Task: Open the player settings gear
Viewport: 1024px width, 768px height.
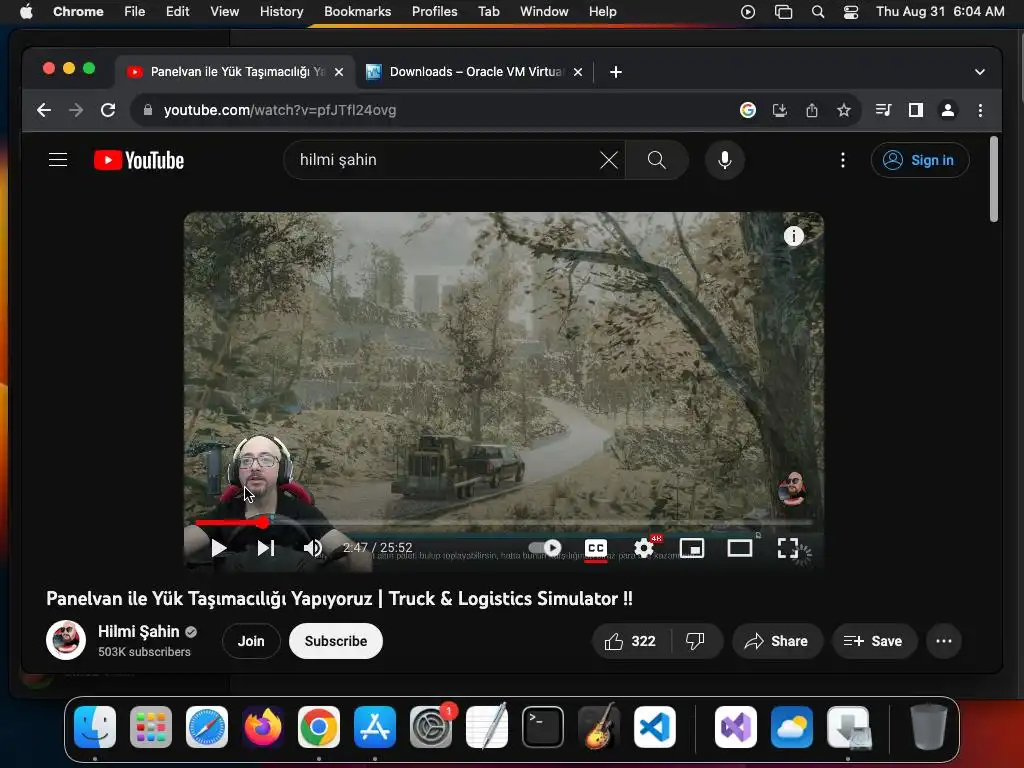Action: (x=644, y=548)
